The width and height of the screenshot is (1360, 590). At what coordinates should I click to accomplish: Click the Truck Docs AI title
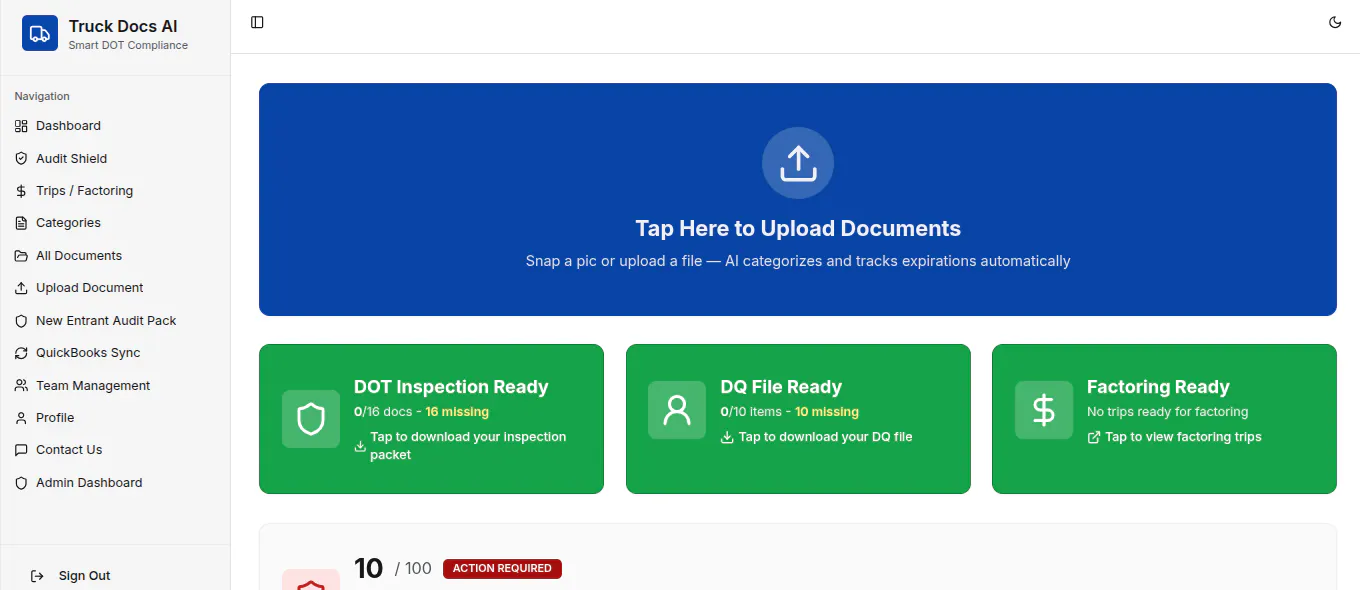click(x=123, y=26)
